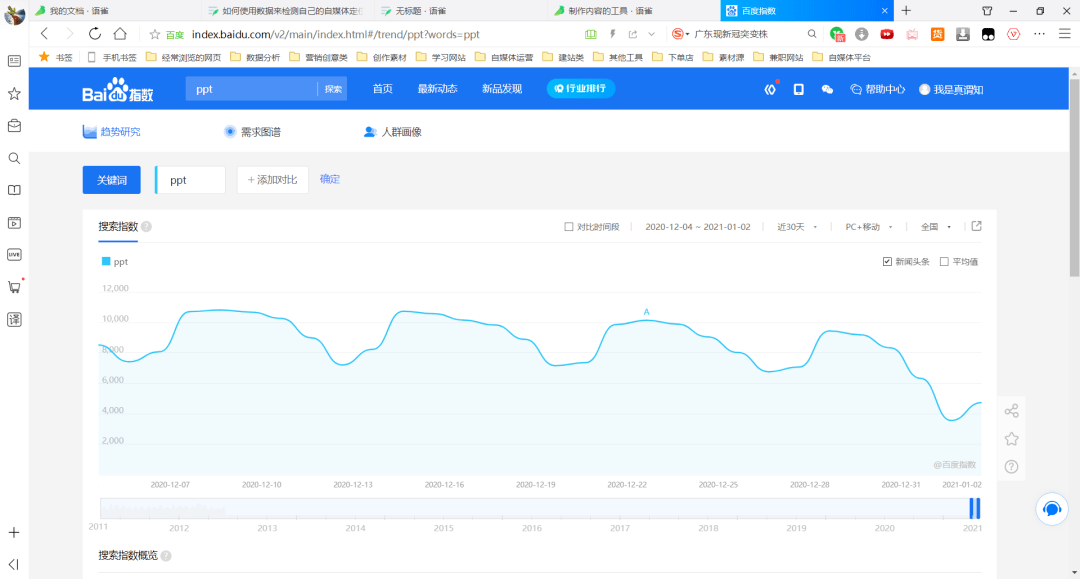
Task: Click marker A on the chart
Action: (x=646, y=312)
